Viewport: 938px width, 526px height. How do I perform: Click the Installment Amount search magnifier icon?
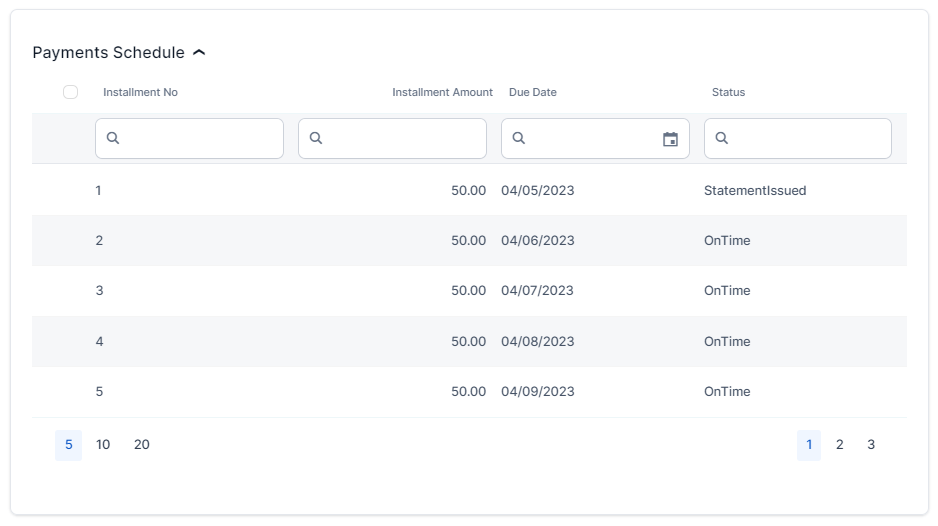click(316, 139)
